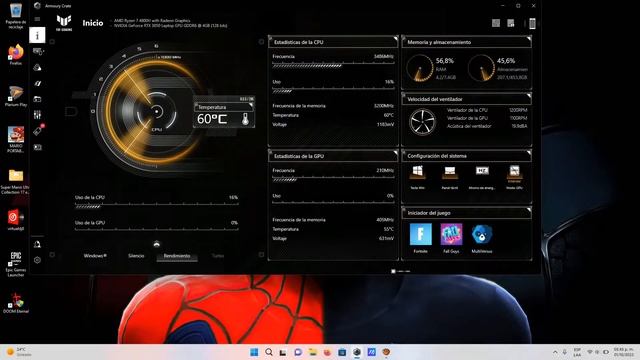The image size is (640, 360).
Task: Launch Fall Guys from Iniciador del juego
Action: click(x=451, y=234)
